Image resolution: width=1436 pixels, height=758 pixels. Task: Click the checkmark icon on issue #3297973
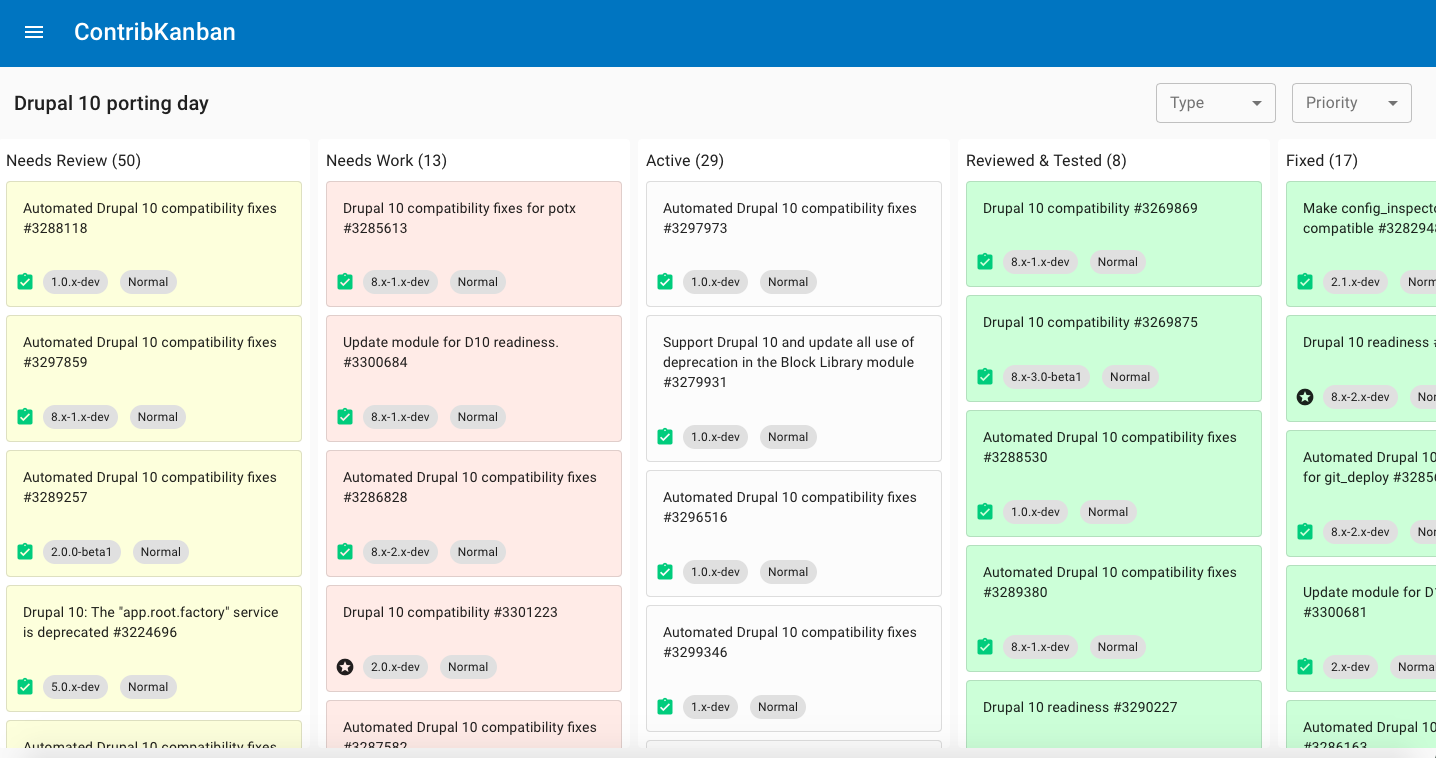click(x=665, y=282)
